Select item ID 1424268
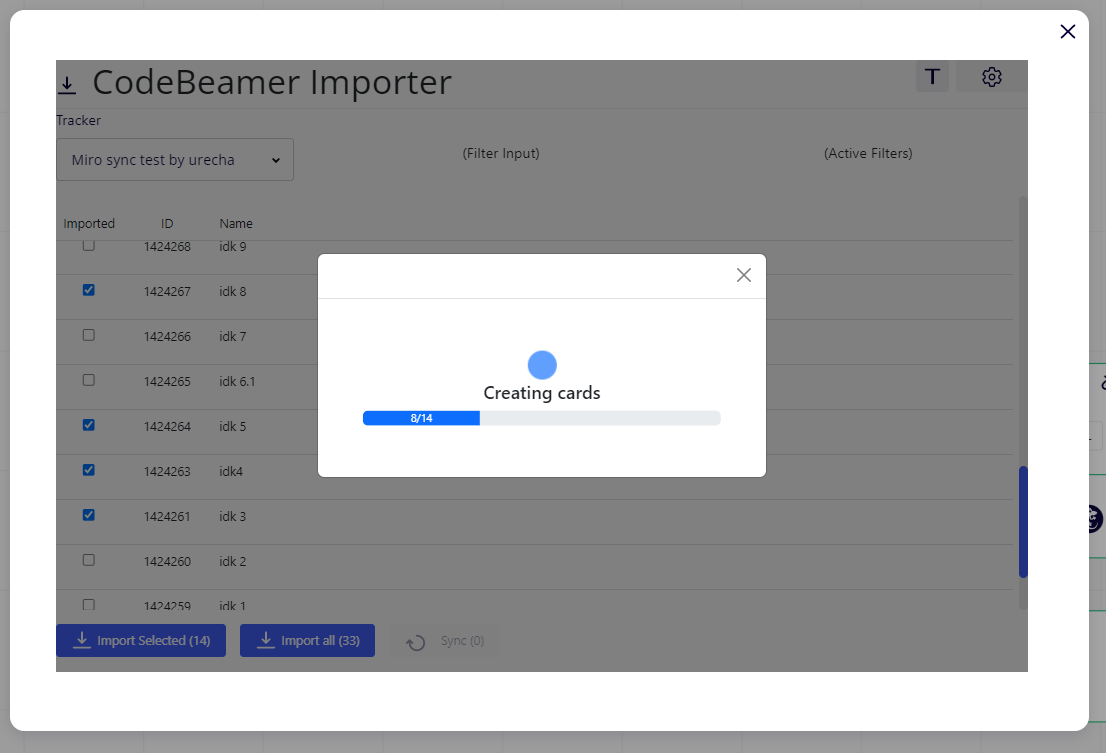The image size is (1106, 753). pyautogui.click(x=167, y=247)
